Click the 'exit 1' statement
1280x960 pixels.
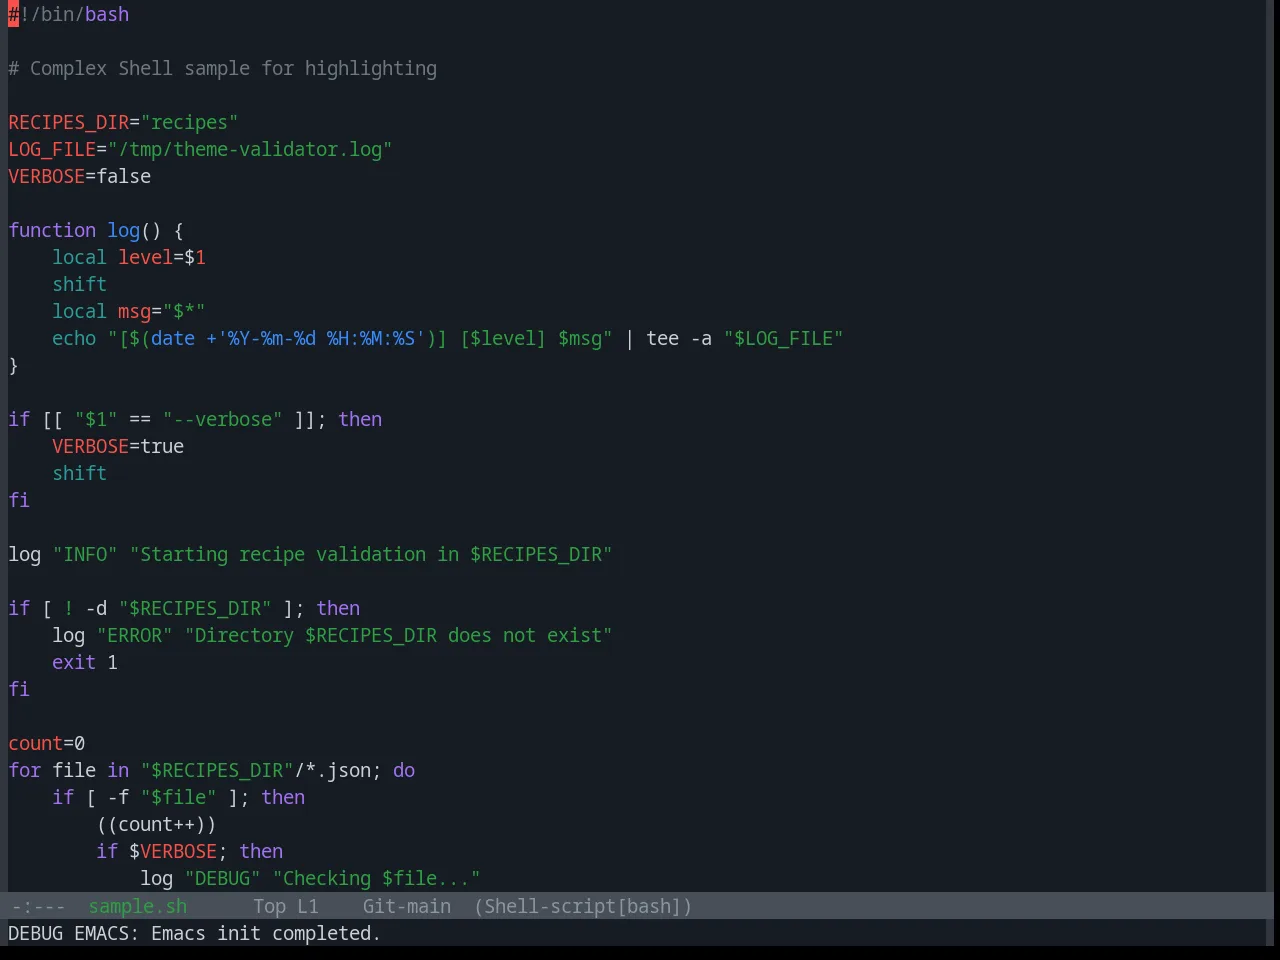click(x=85, y=662)
